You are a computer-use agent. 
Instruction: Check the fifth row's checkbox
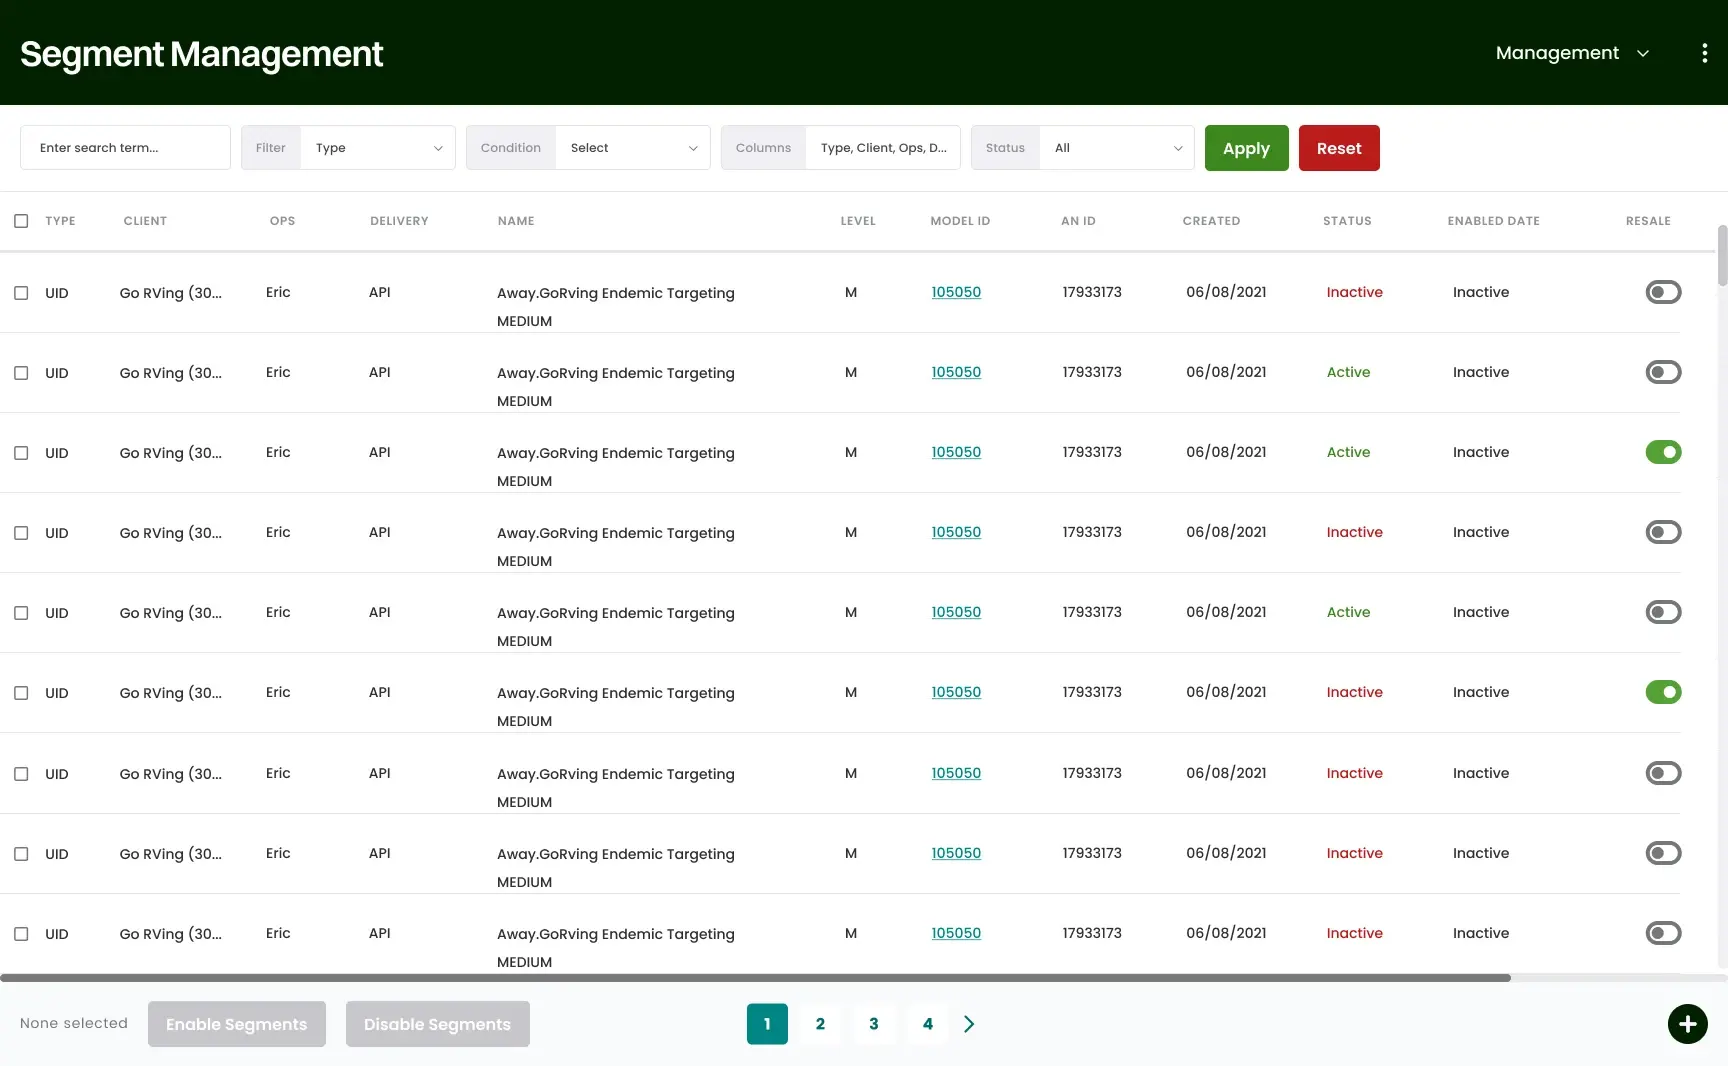tap(21, 613)
